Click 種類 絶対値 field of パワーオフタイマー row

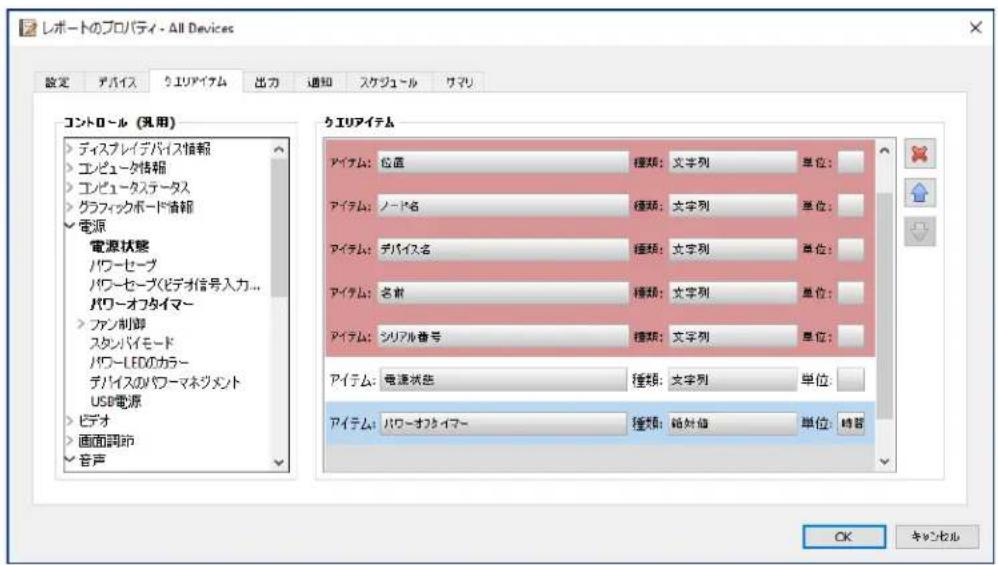click(732, 423)
